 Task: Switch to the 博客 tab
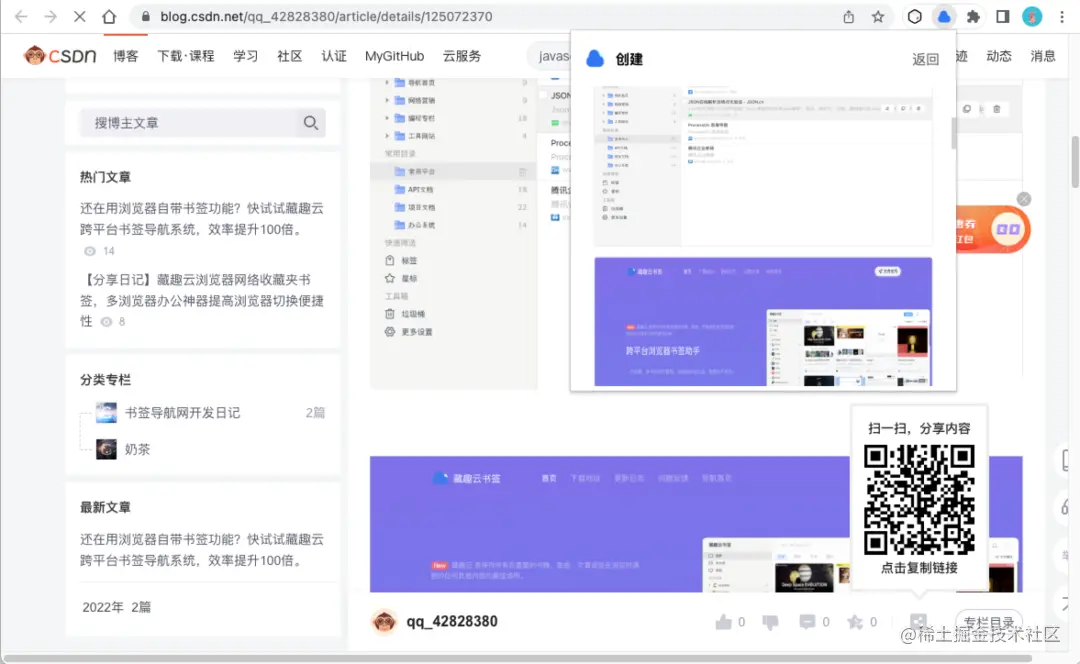pyautogui.click(x=125, y=57)
